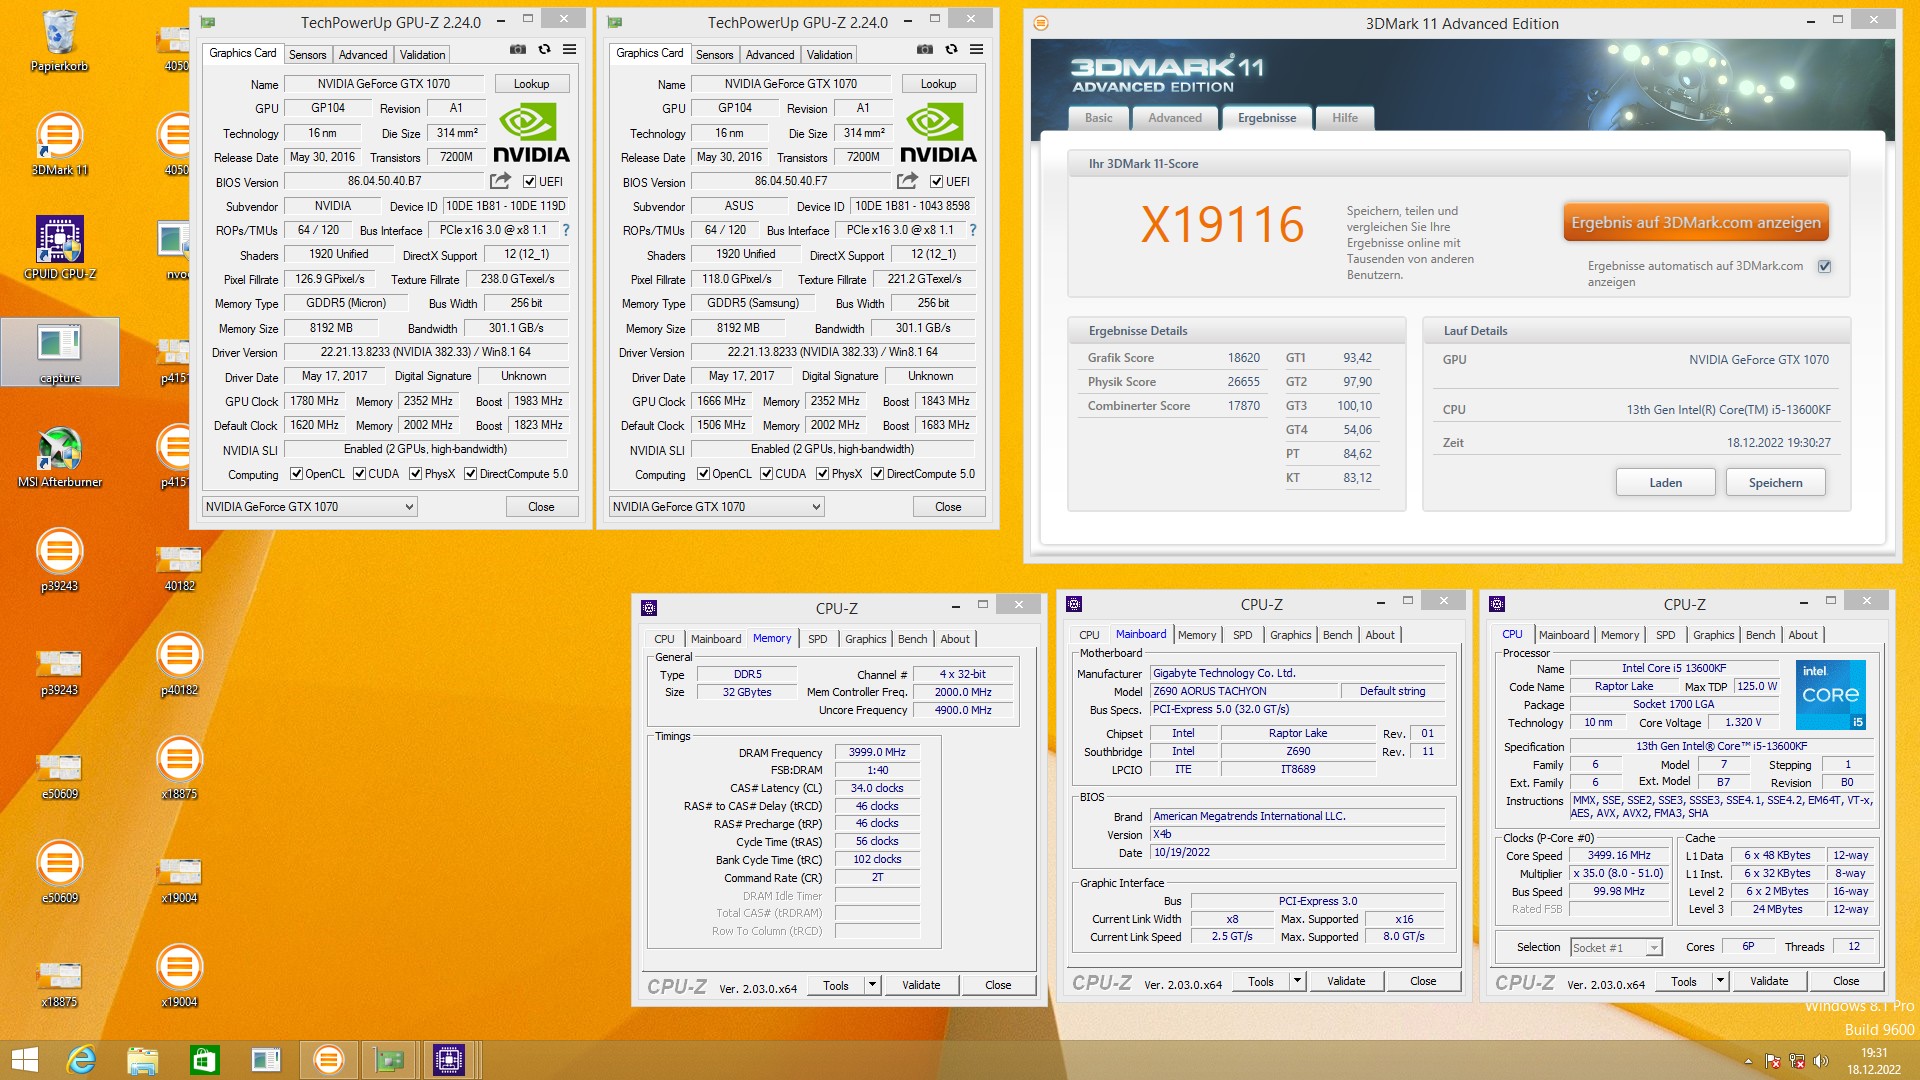Screen dimensions: 1920x1080
Task: Click Speichern button in 3DMark 11
Action: click(1775, 482)
